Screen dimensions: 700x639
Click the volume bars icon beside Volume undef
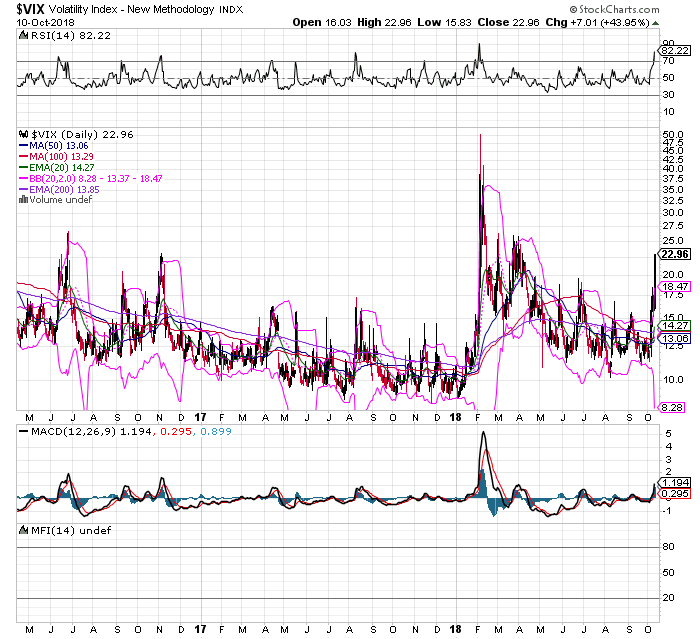[23, 200]
